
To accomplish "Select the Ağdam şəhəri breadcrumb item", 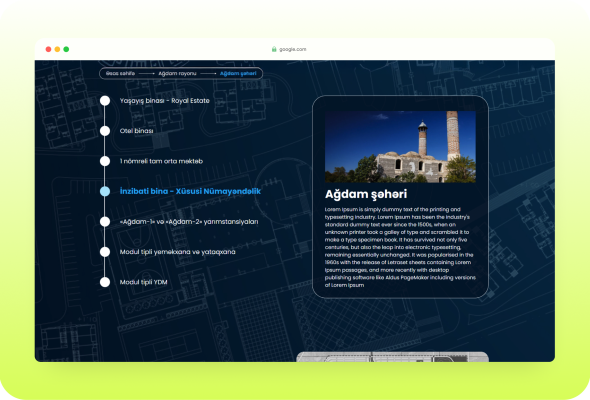I will (x=238, y=73).
